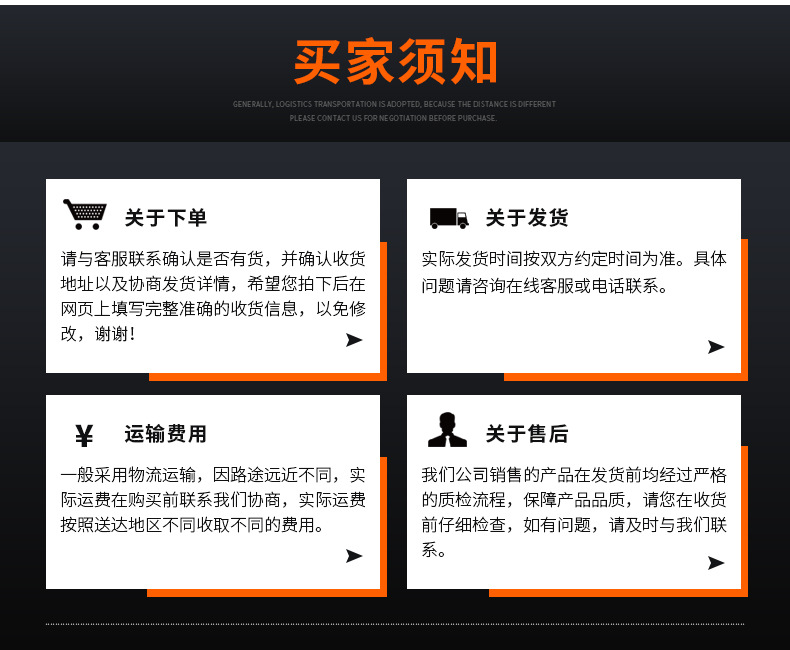Click the after-sales paragraph starting 我们公司销售

tap(574, 512)
